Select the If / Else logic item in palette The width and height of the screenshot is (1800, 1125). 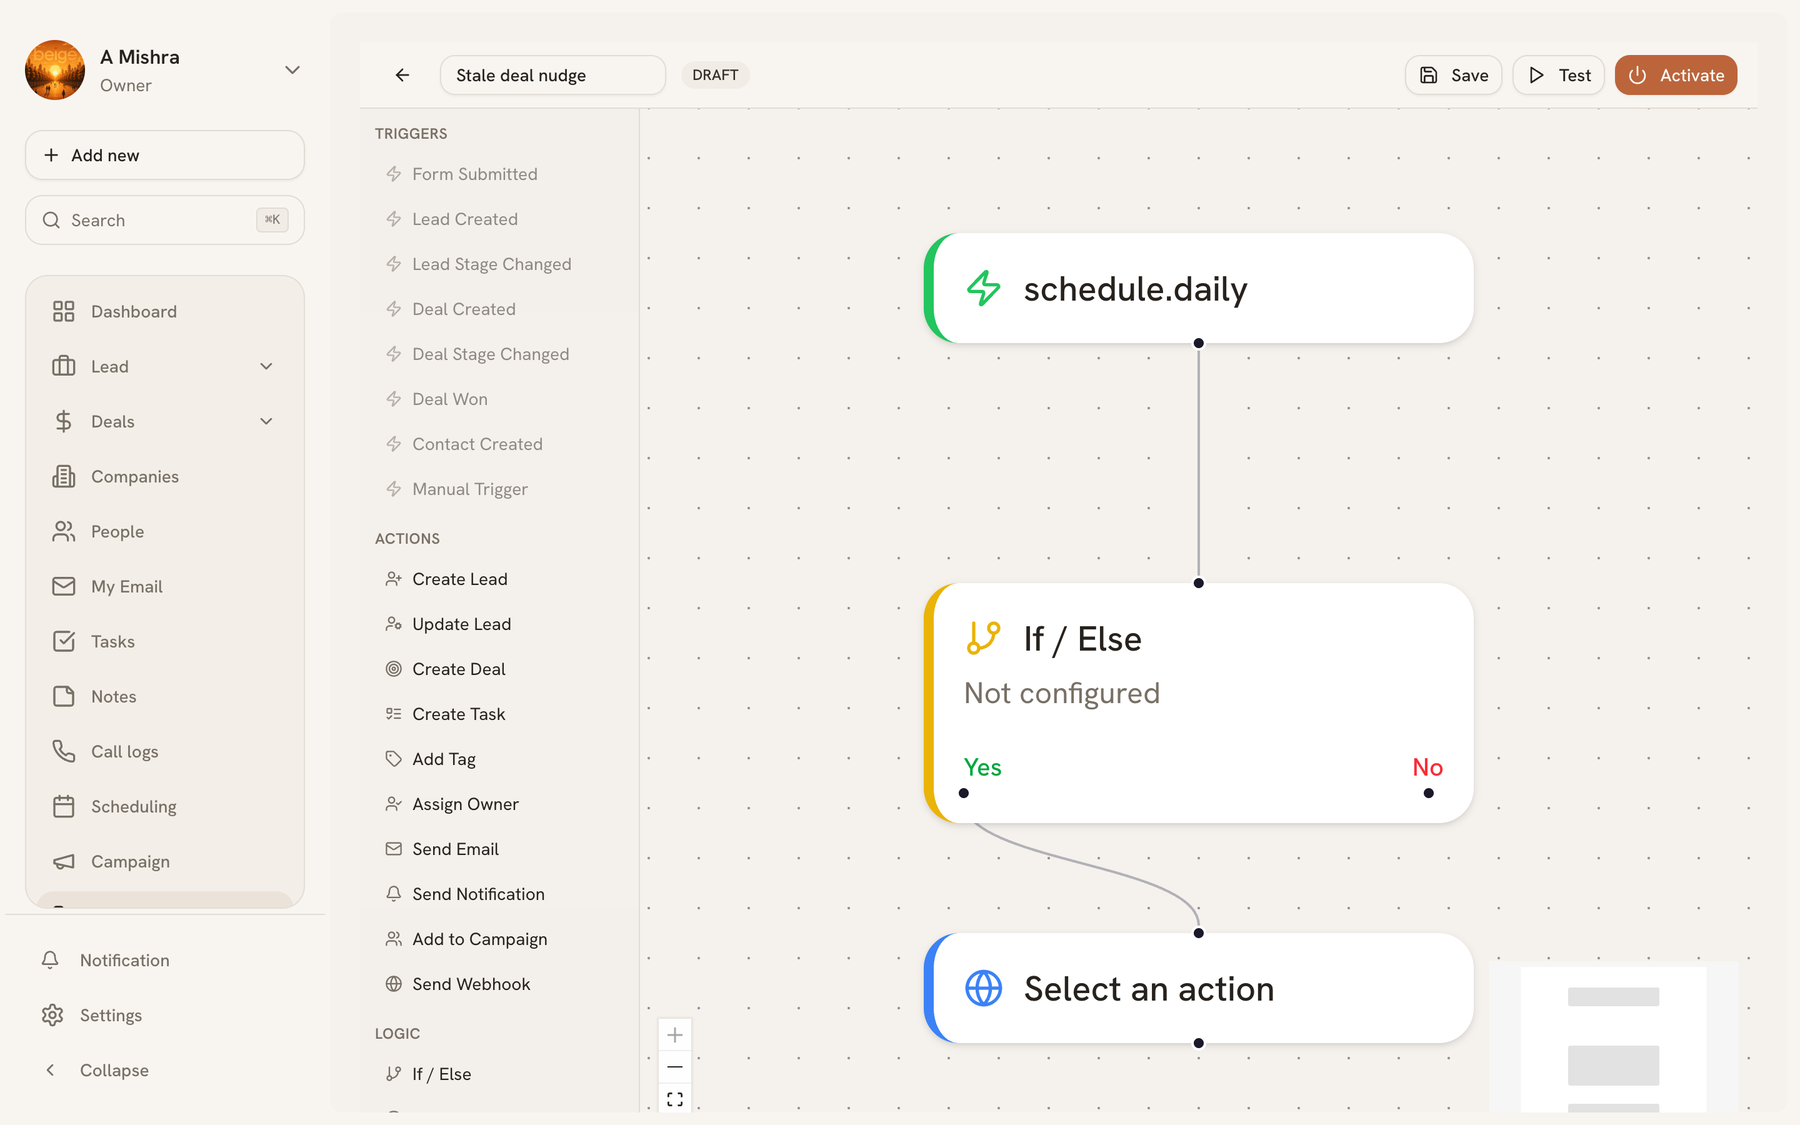[500, 1074]
